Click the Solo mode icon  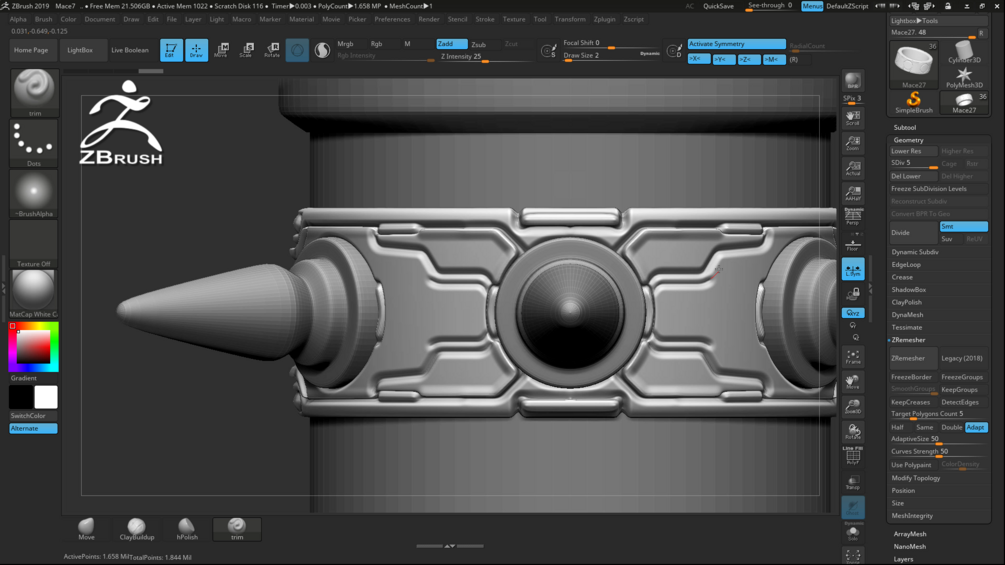click(x=852, y=533)
